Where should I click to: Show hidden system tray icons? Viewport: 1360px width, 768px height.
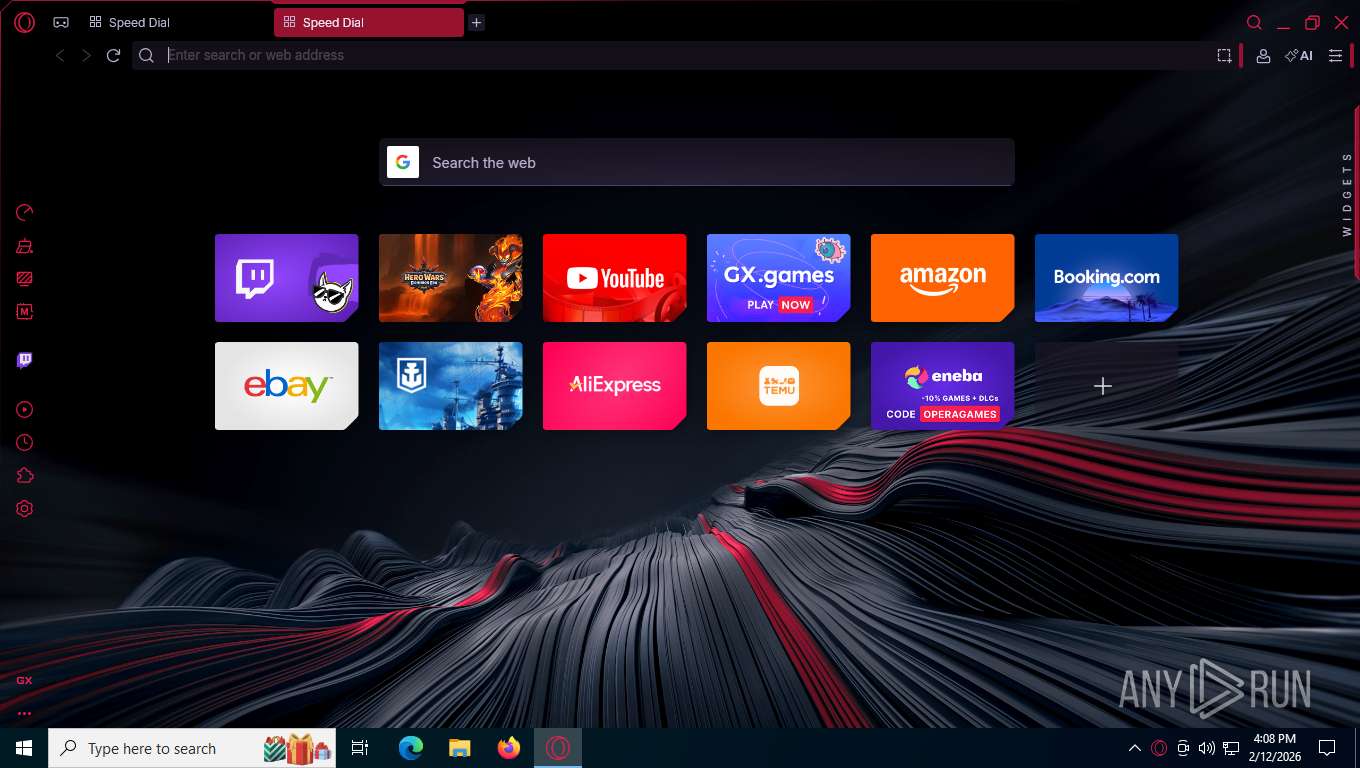pyautogui.click(x=1135, y=748)
